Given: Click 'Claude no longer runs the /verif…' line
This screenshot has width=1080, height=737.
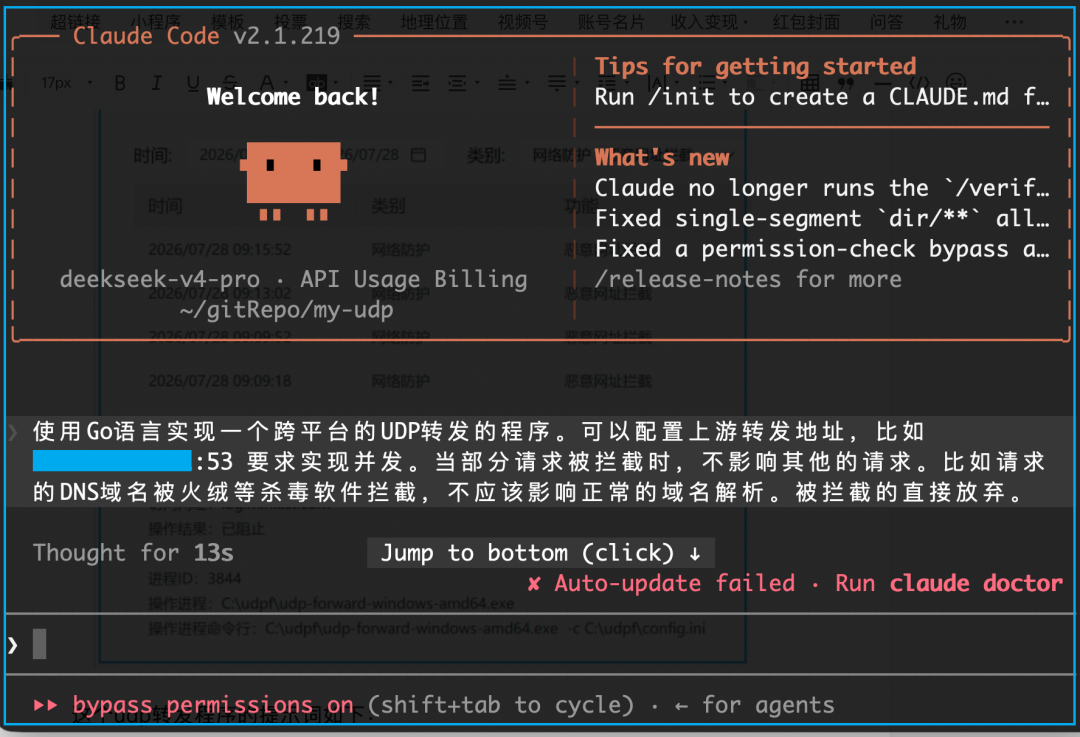Looking at the screenshot, I should coord(822,188).
